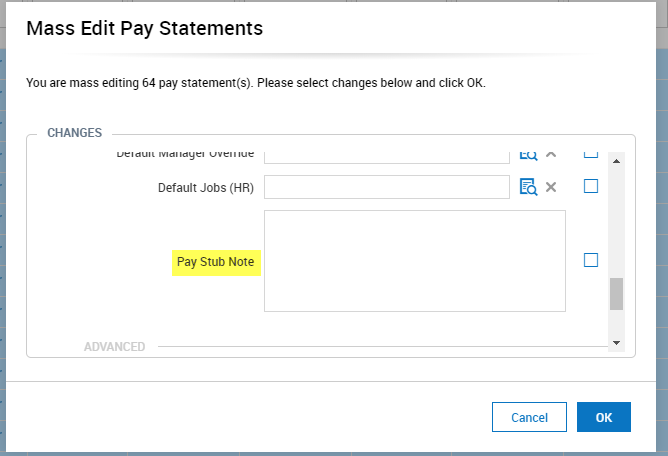Click inside the Pay Stub Note text area
The width and height of the screenshot is (668, 456).
point(414,260)
